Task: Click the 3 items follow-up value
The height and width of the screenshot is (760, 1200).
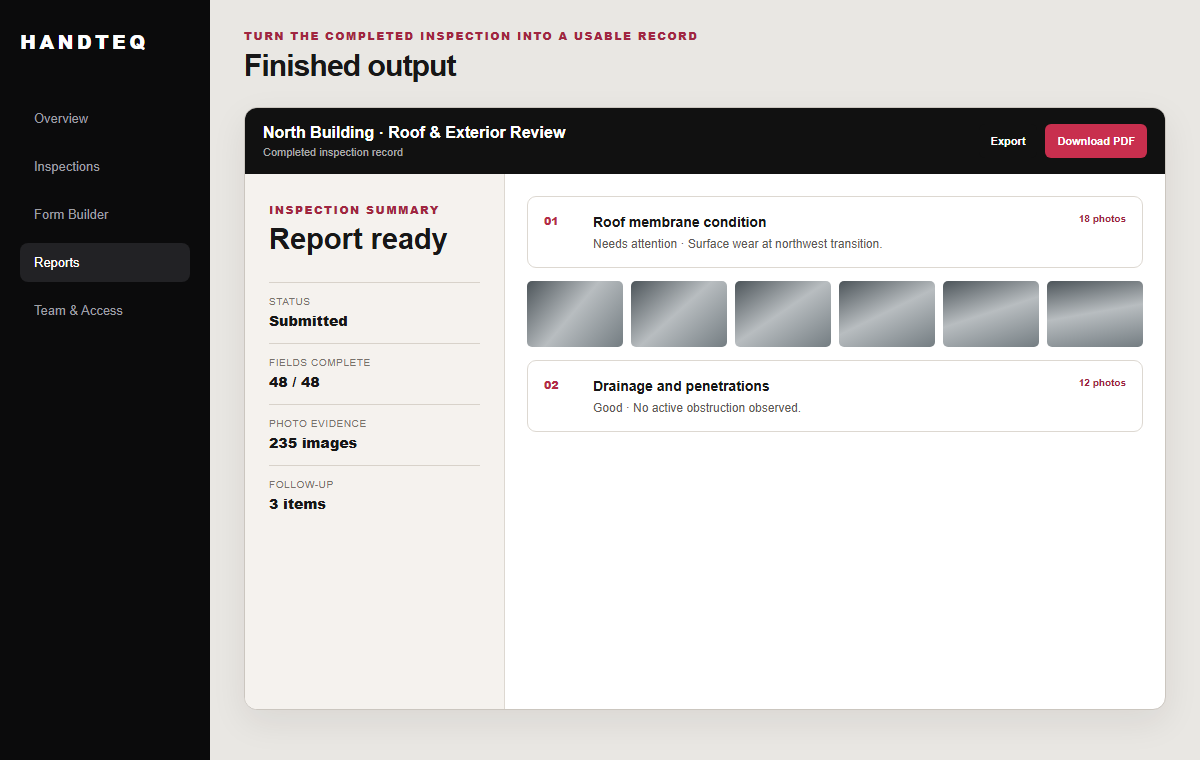Action: point(297,504)
